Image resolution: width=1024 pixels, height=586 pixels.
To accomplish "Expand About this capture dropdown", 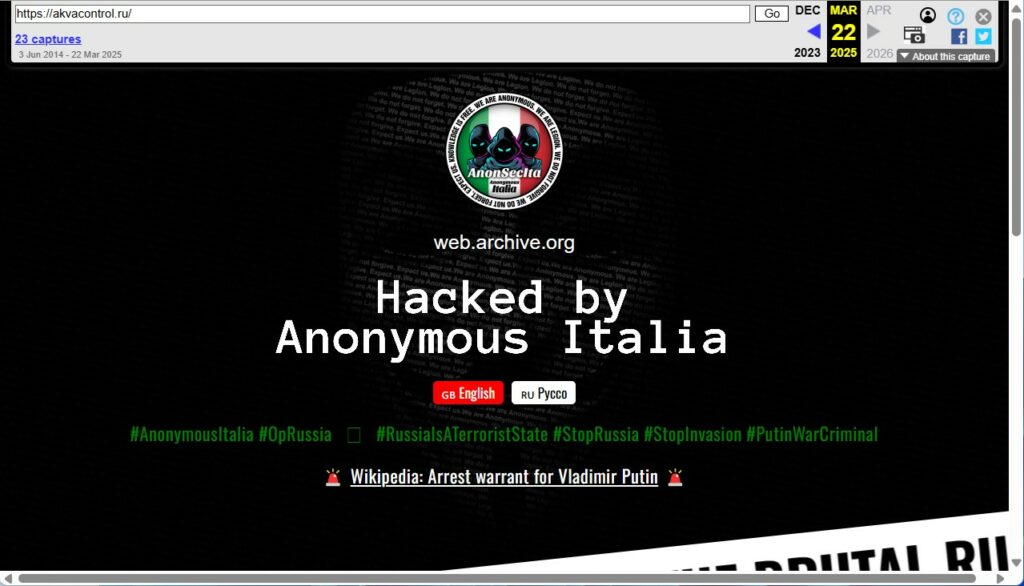I will point(946,56).
